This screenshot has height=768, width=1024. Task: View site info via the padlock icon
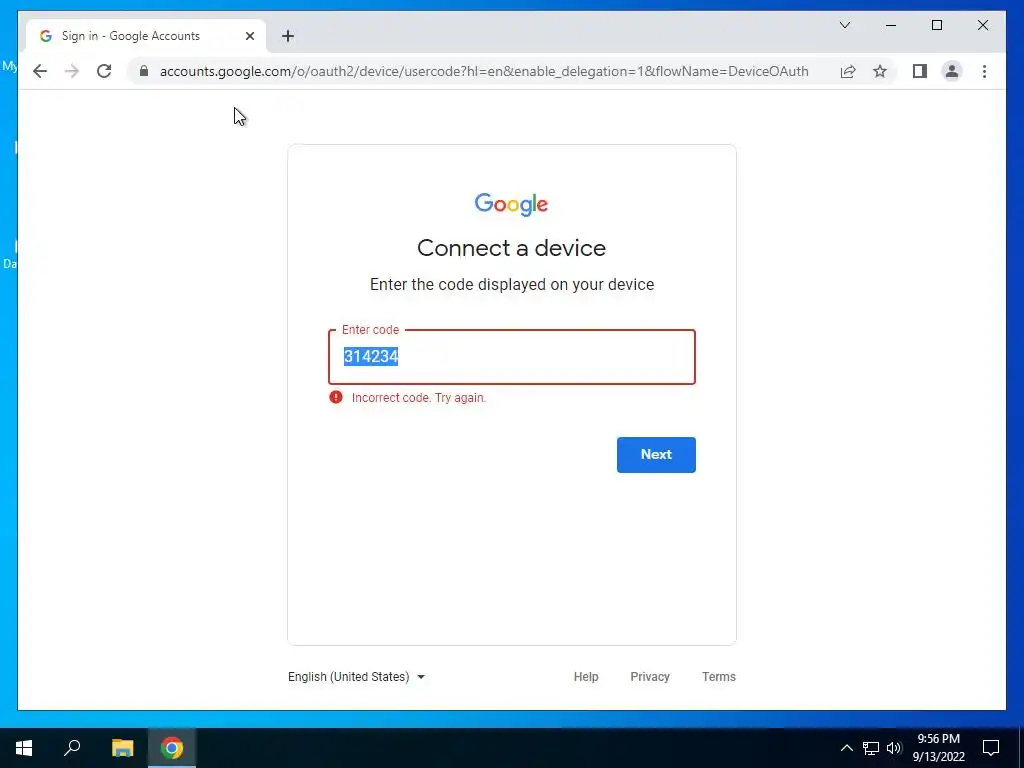[144, 71]
